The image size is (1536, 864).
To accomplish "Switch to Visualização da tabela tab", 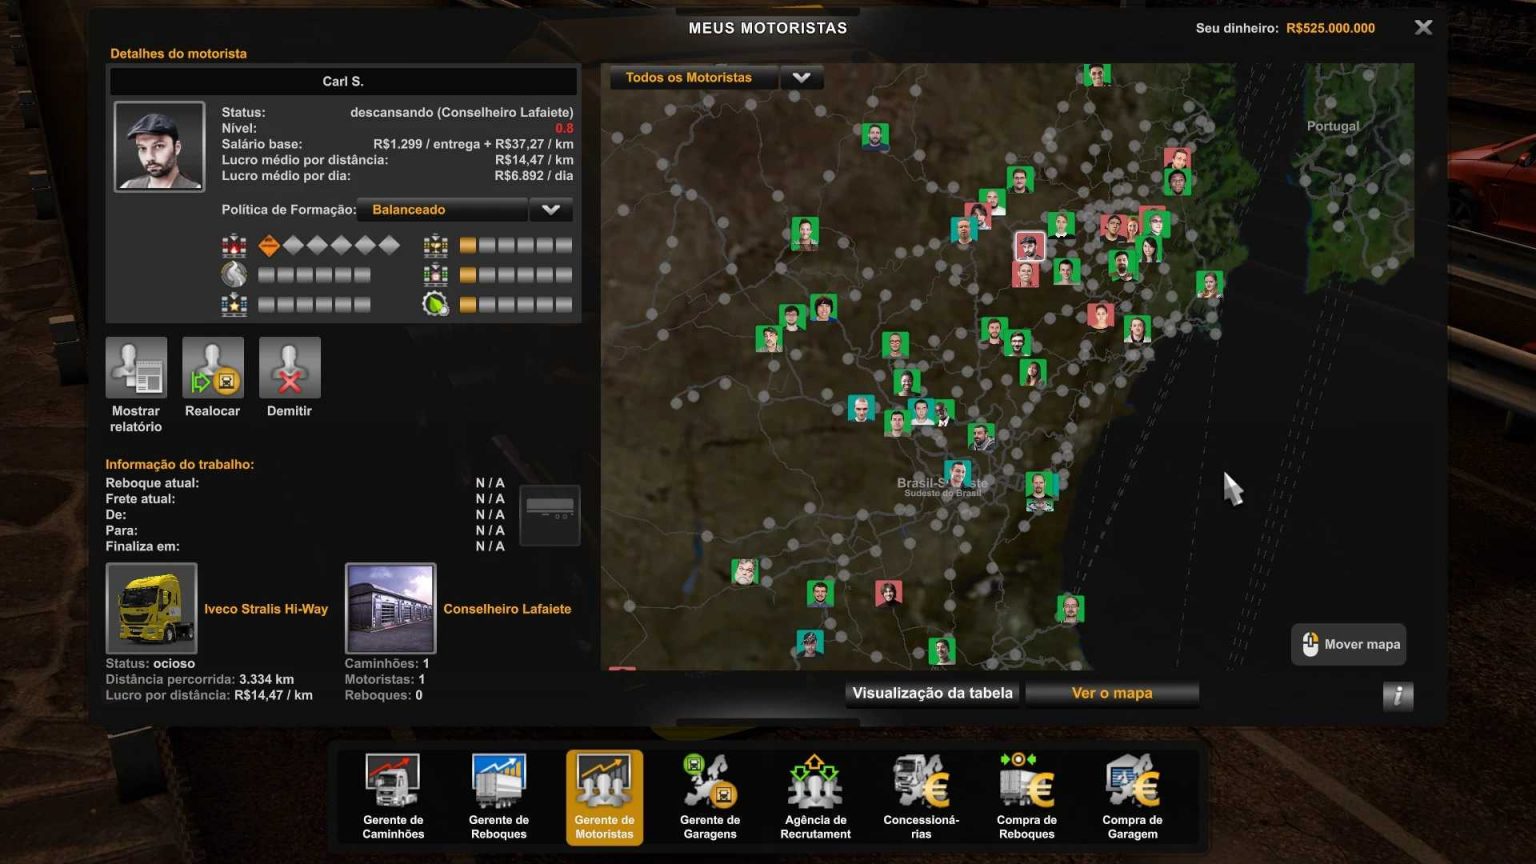I will (932, 693).
